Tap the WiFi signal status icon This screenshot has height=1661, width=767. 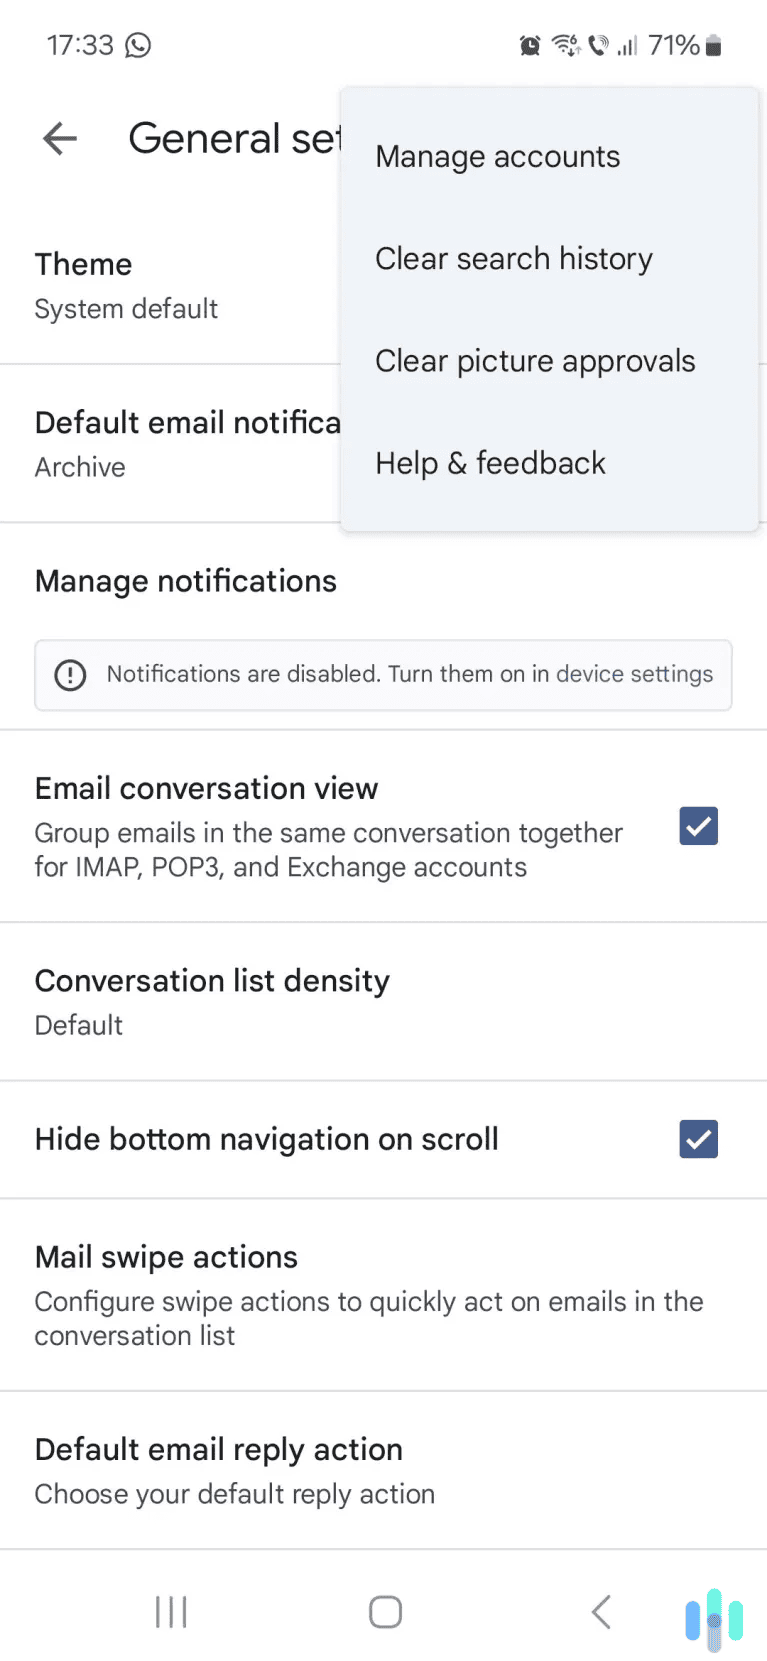point(565,45)
